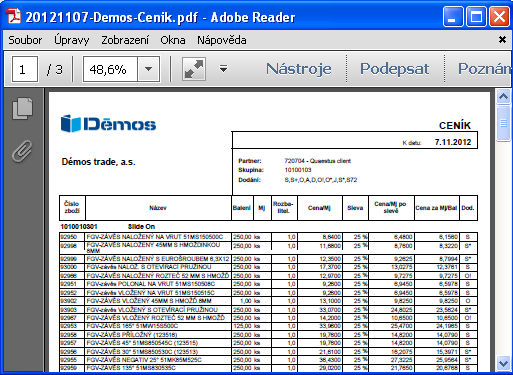This screenshot has width=513, height=375.
Task: Click the 'Dod.' column header
Action: 468,208
